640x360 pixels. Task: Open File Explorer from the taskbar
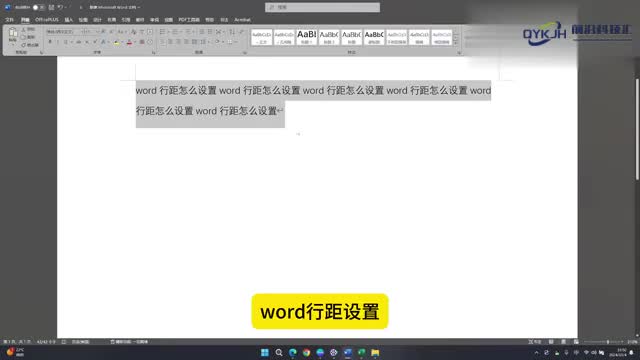click(x=375, y=352)
